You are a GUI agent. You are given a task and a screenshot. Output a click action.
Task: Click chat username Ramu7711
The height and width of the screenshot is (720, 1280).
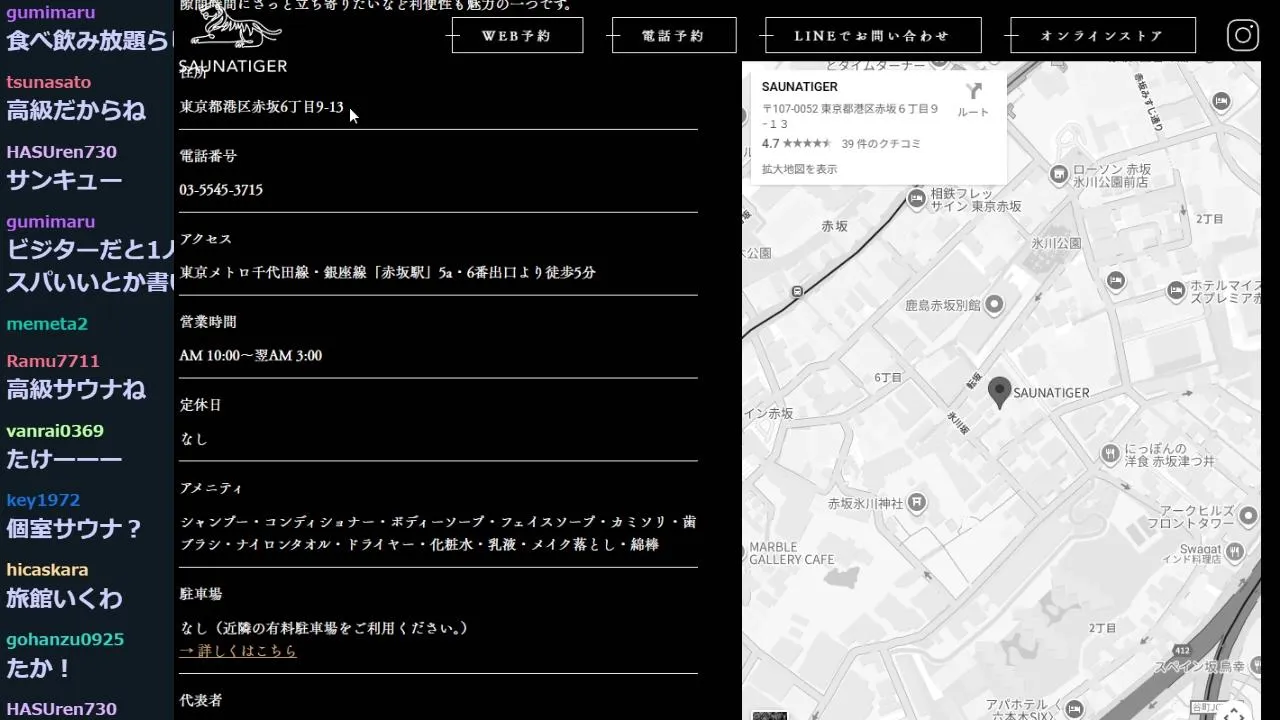click(x=53, y=361)
